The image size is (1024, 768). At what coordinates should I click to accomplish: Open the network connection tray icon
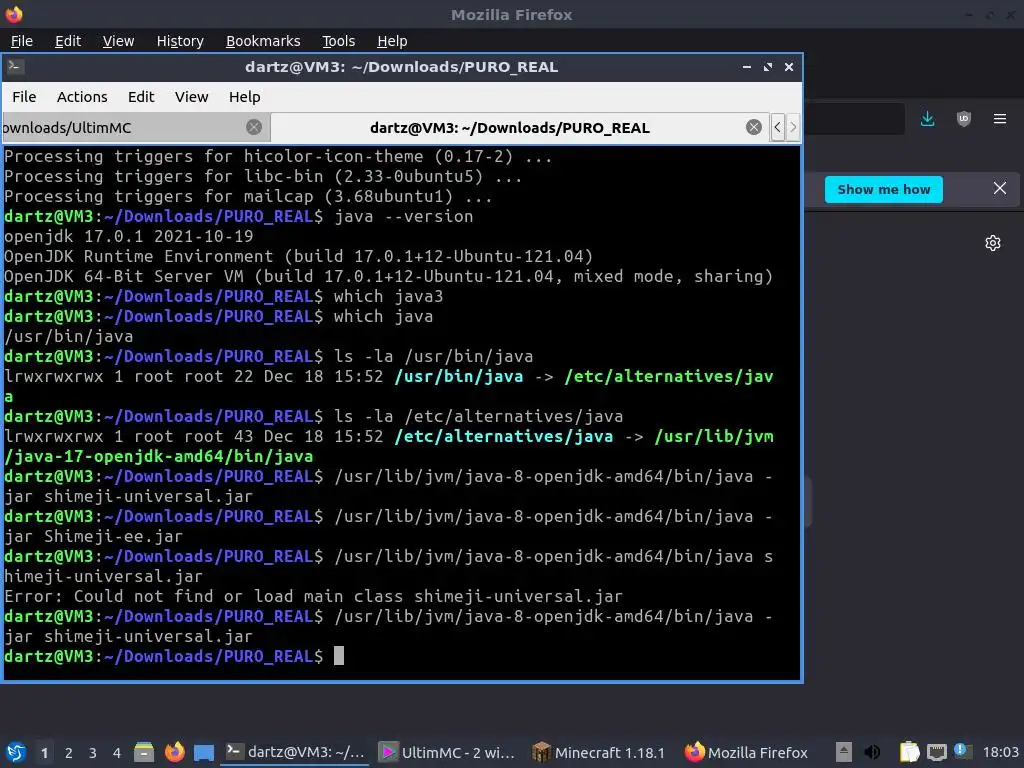click(937, 752)
